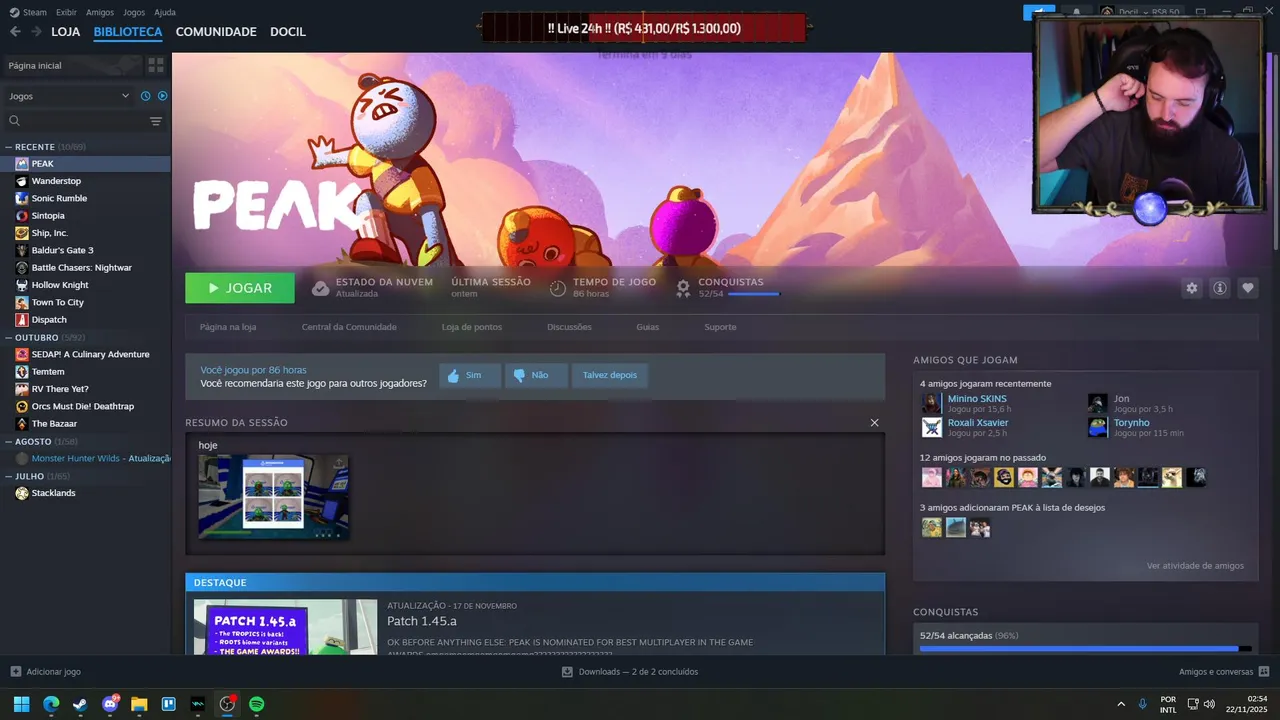Collapse the OUTUBRO section
This screenshot has height=720, width=1280.
[9, 338]
